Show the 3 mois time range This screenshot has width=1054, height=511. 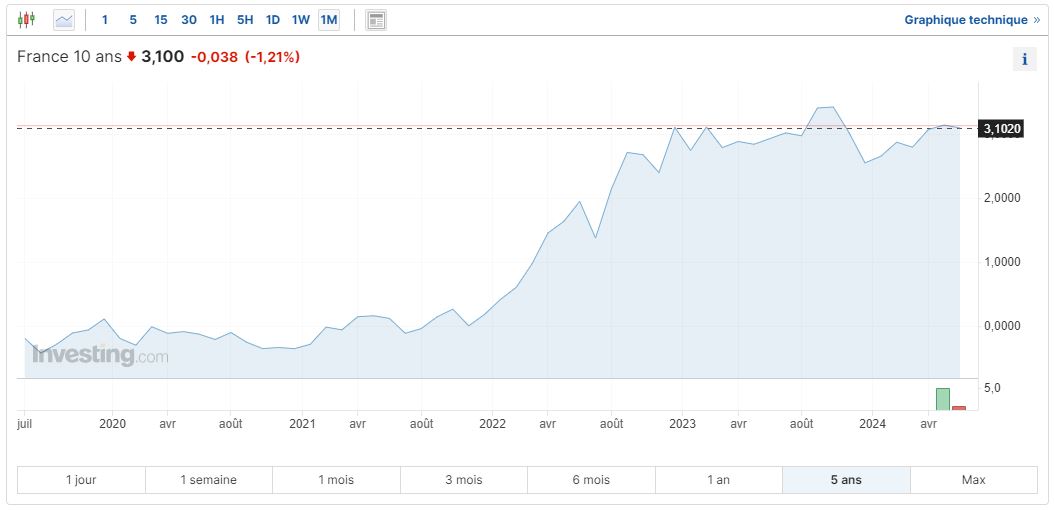[x=464, y=480]
